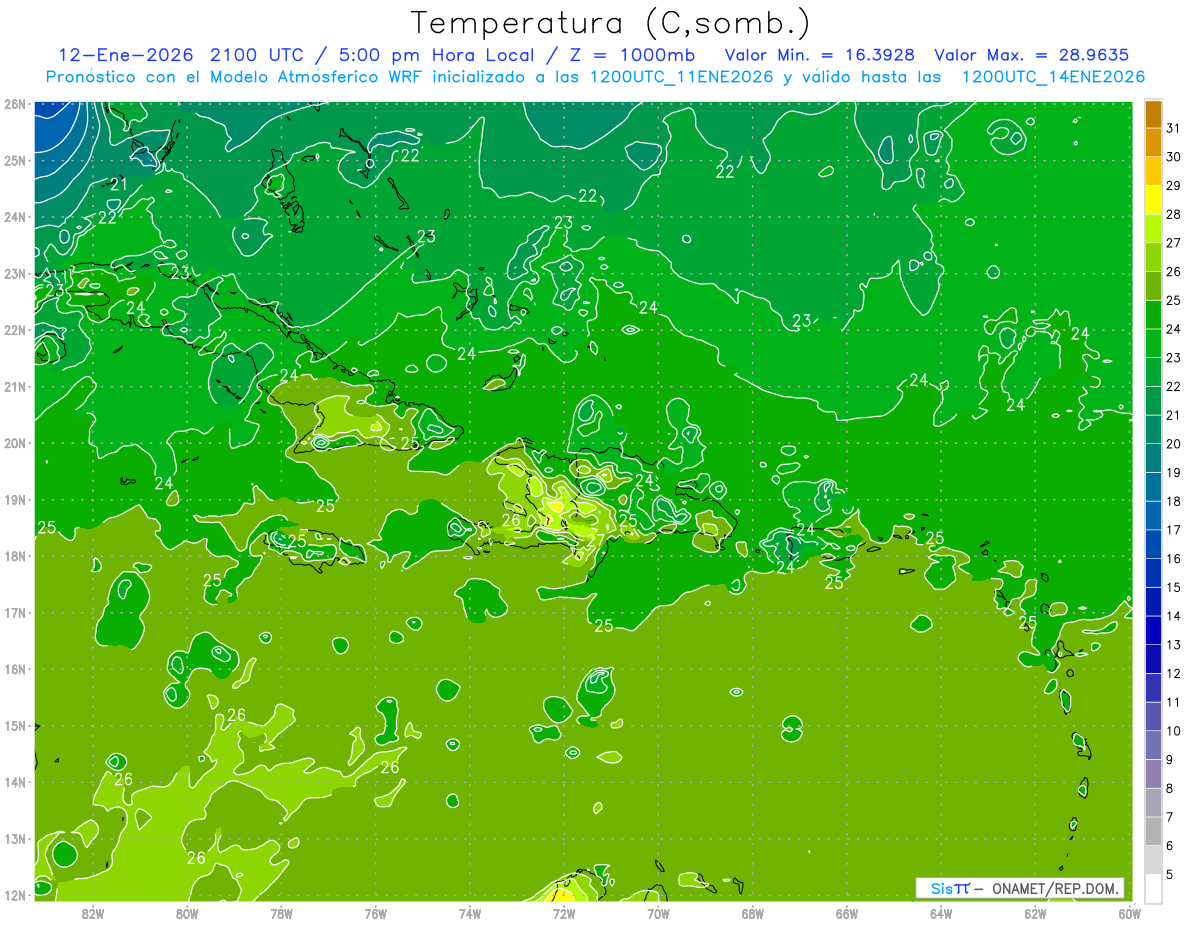Click the legend scale value '5'
Viewport: 1200px width, 927px height.
(x=1170, y=875)
